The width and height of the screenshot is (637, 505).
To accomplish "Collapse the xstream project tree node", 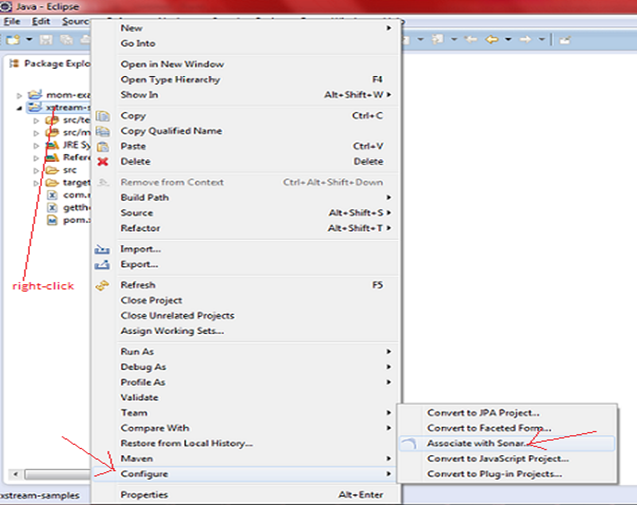I will (19, 108).
